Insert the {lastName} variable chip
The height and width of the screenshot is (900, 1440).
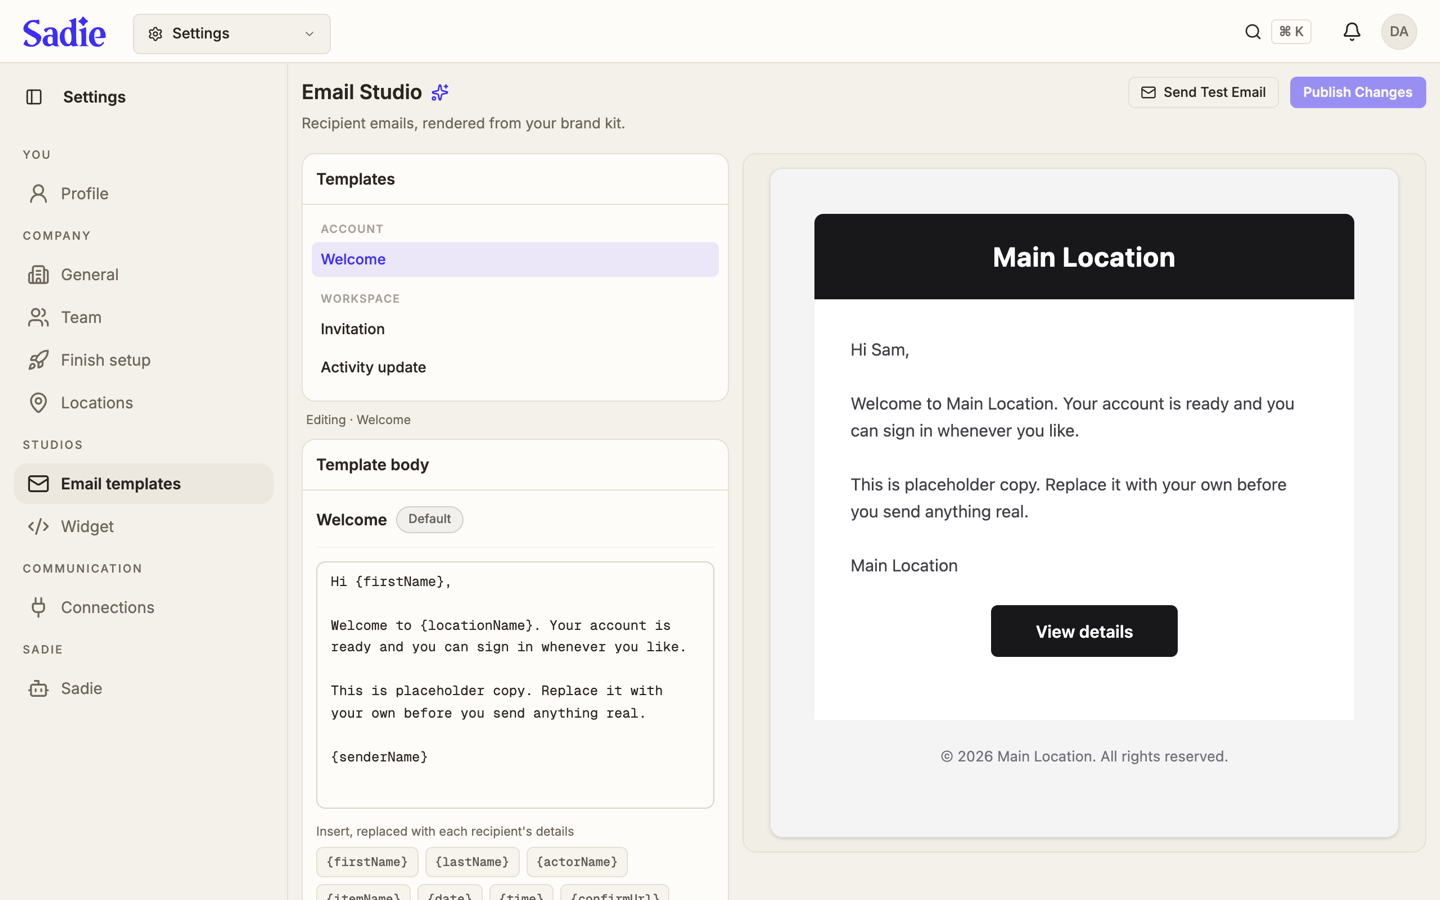[x=472, y=862]
